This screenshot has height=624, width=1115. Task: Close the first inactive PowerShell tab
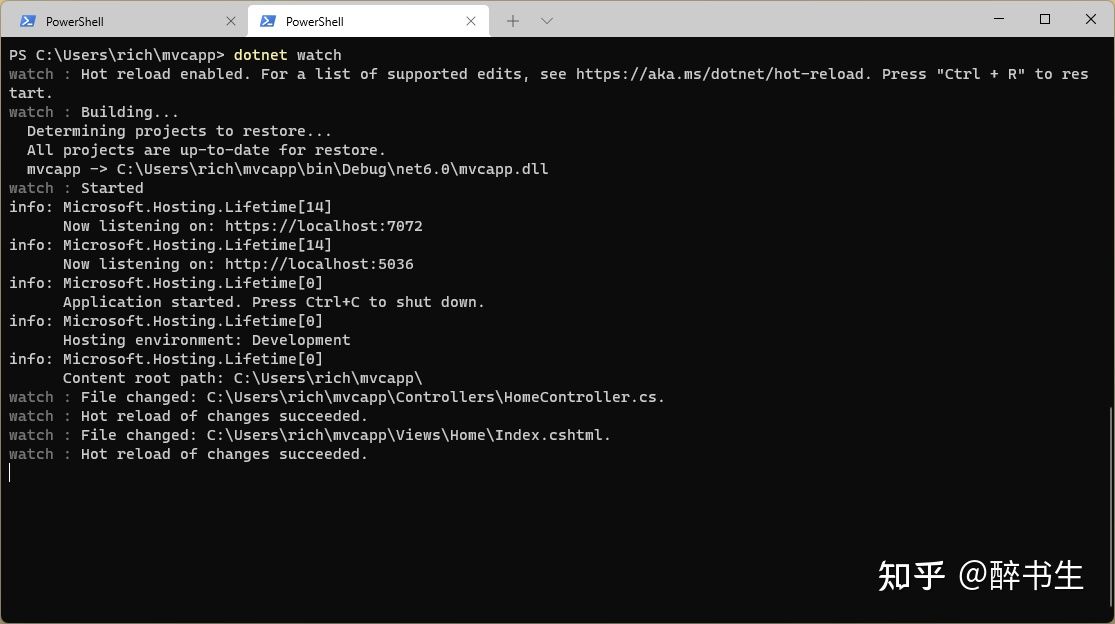click(230, 21)
